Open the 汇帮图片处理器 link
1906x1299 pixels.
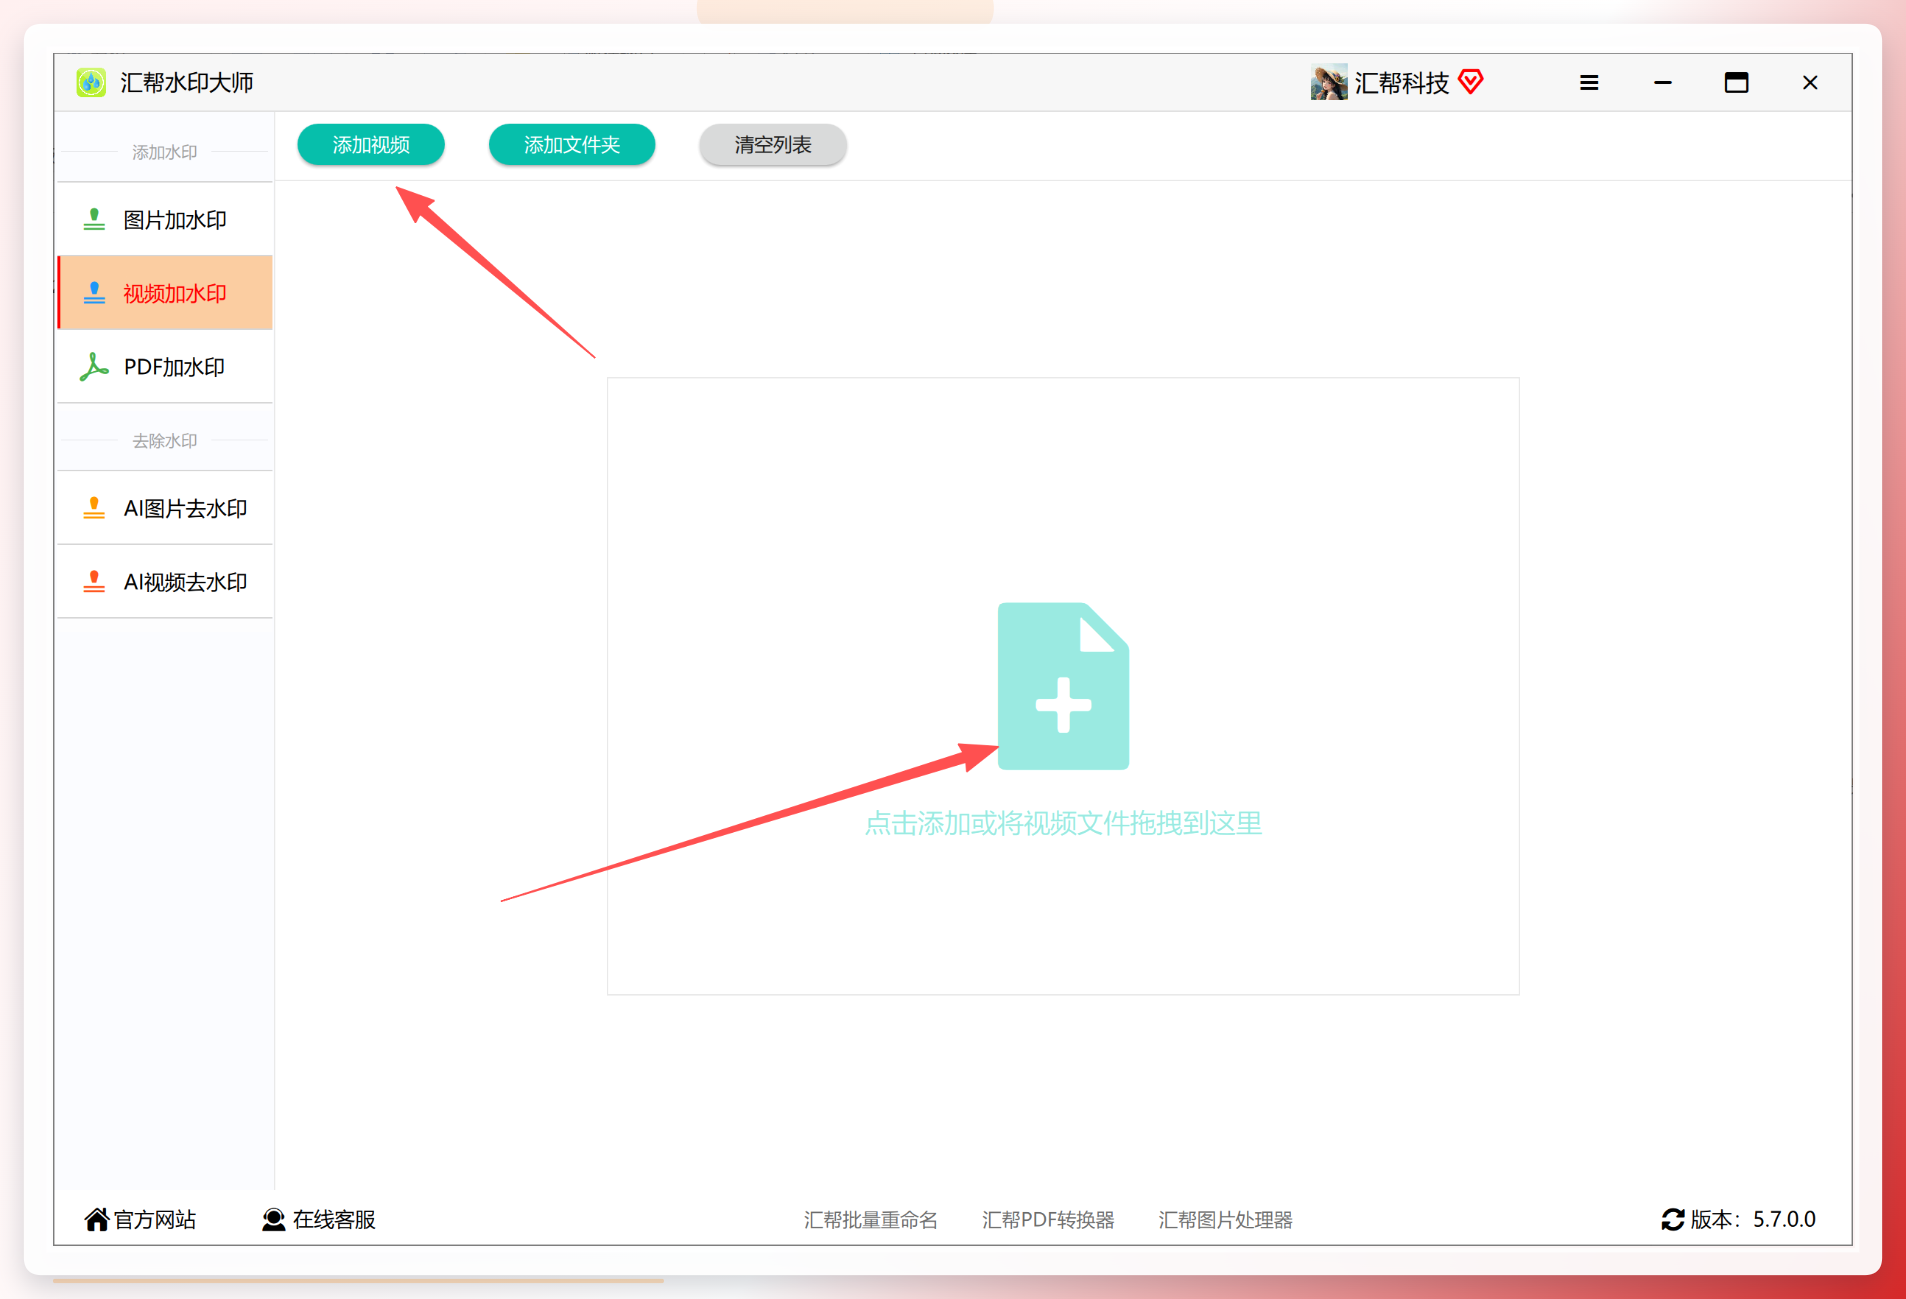(1225, 1220)
